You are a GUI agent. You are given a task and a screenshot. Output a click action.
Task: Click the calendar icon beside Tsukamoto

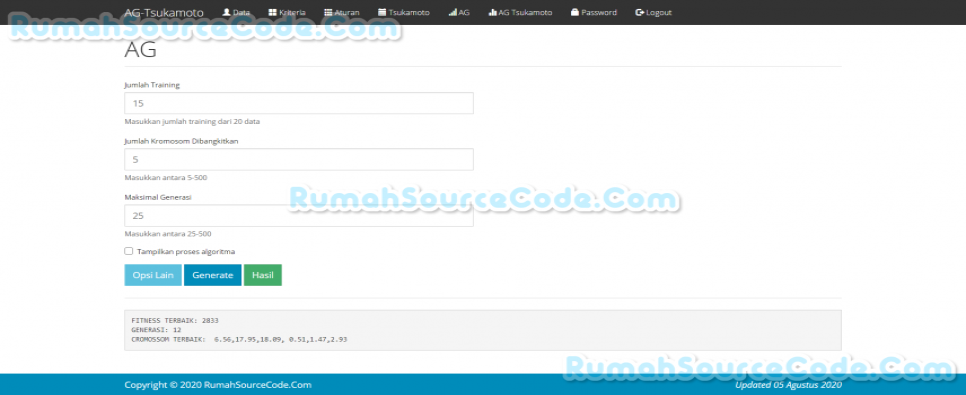pos(382,12)
